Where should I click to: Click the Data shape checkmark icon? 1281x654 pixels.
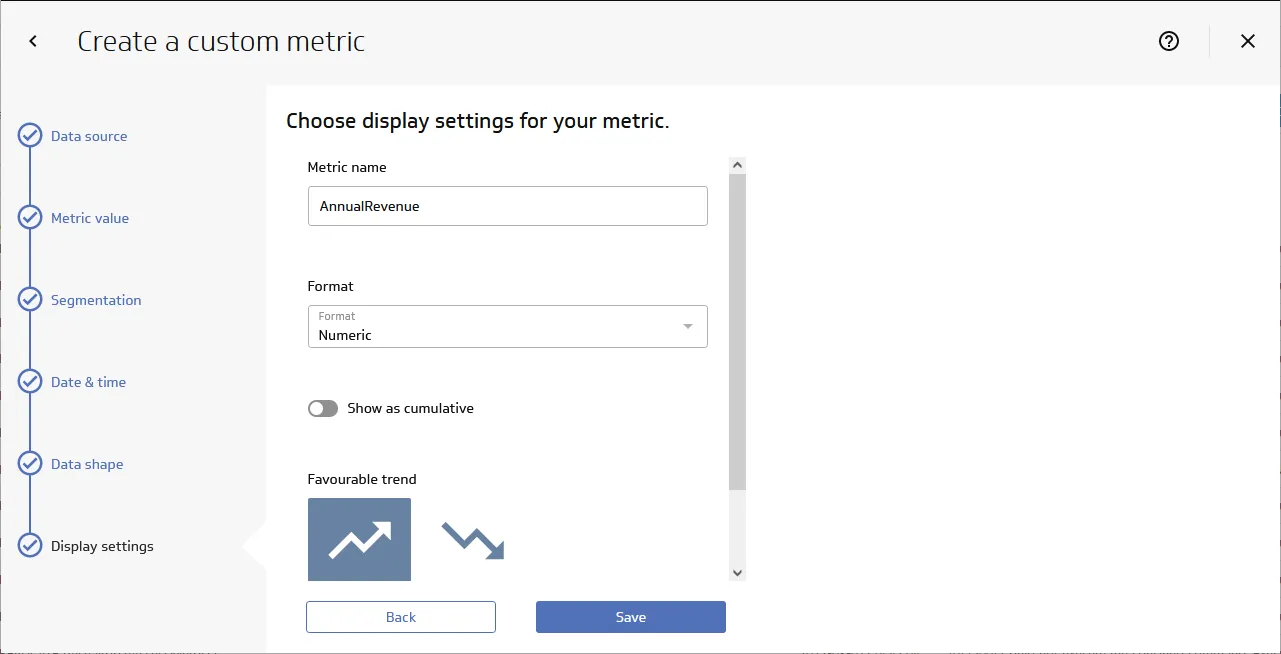click(x=29, y=463)
